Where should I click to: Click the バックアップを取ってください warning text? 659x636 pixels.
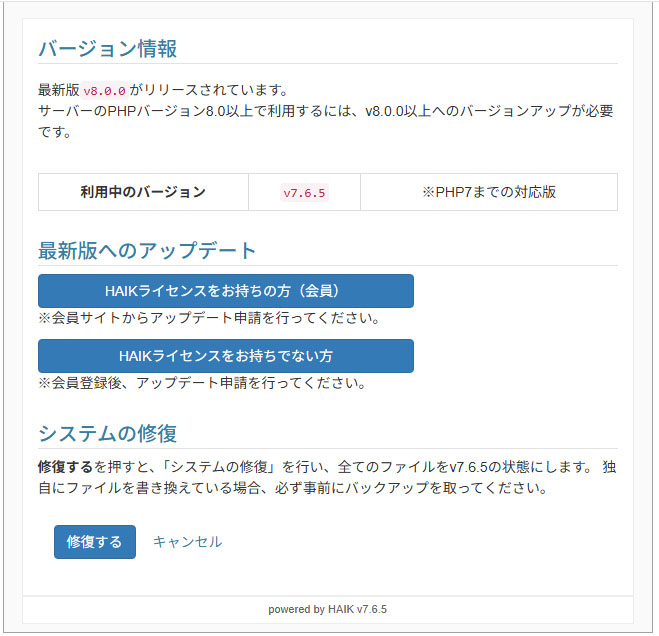tap(450, 489)
